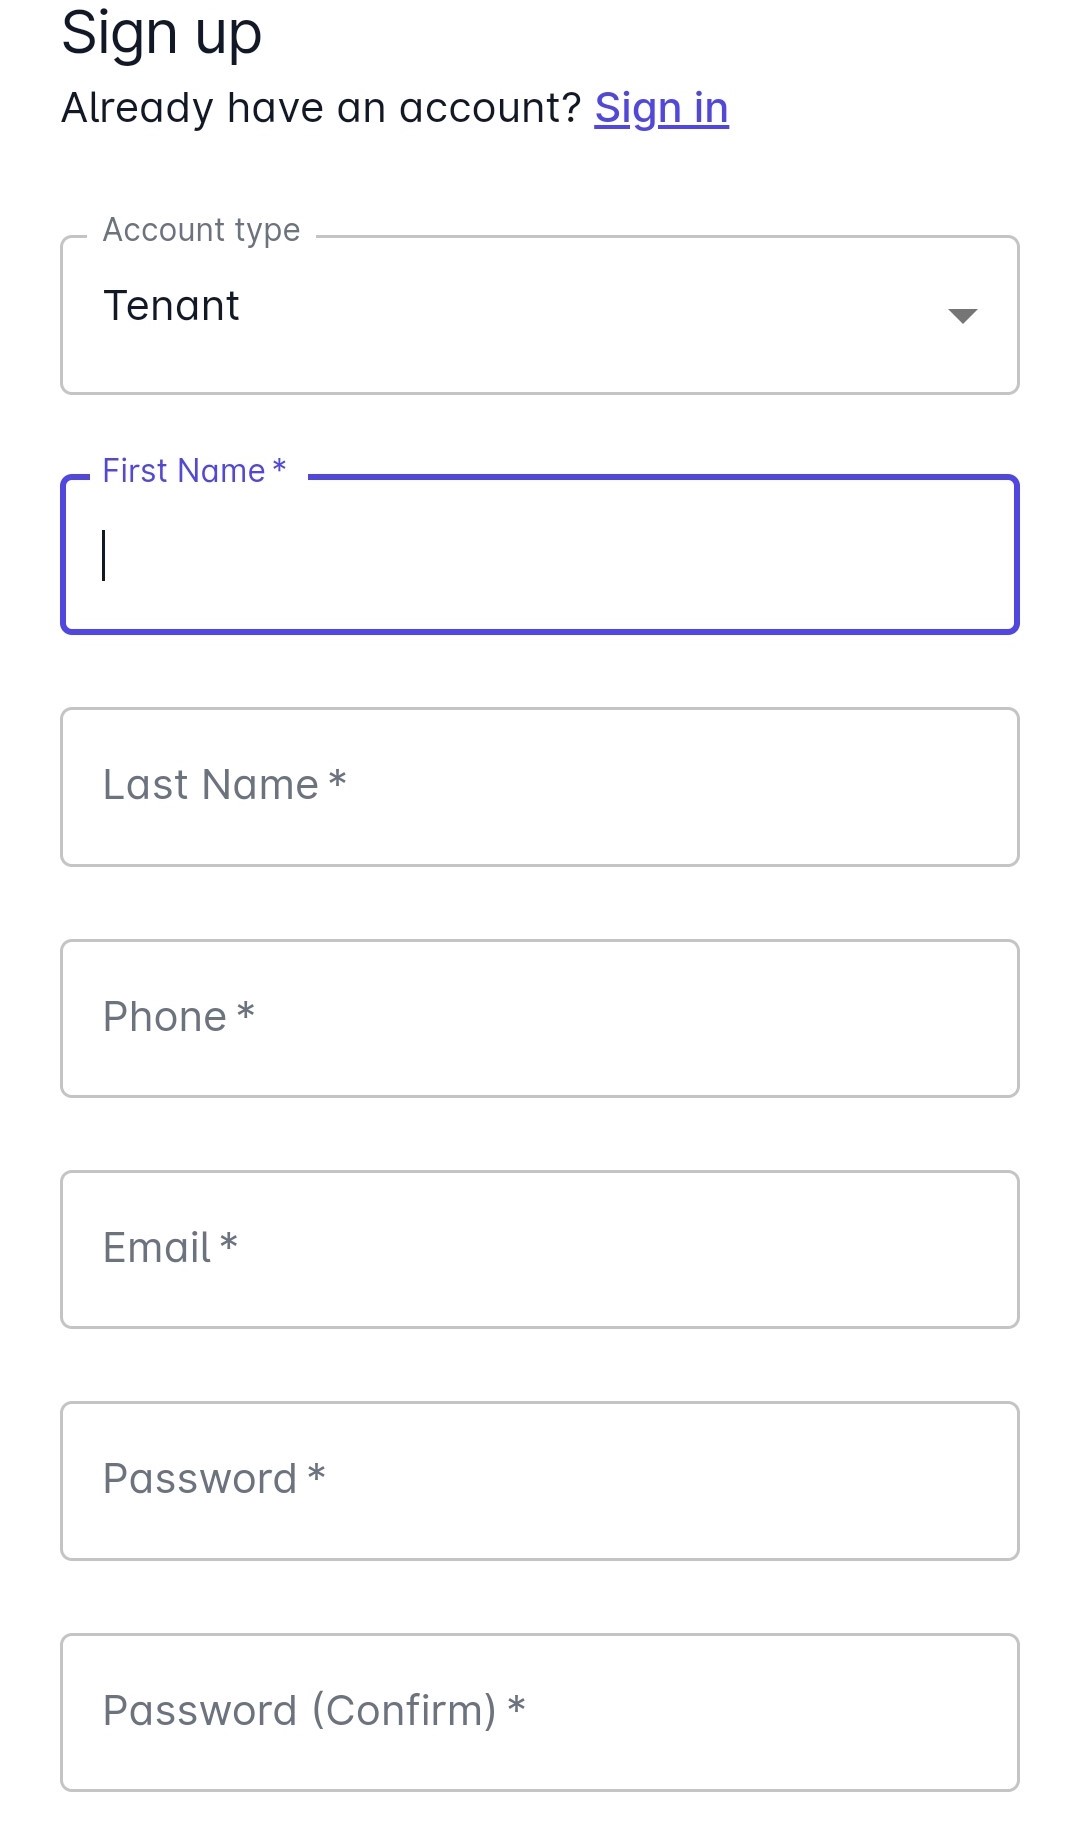Click the Last Name placeholder label
This screenshot has width=1074, height=1821.
point(224,785)
